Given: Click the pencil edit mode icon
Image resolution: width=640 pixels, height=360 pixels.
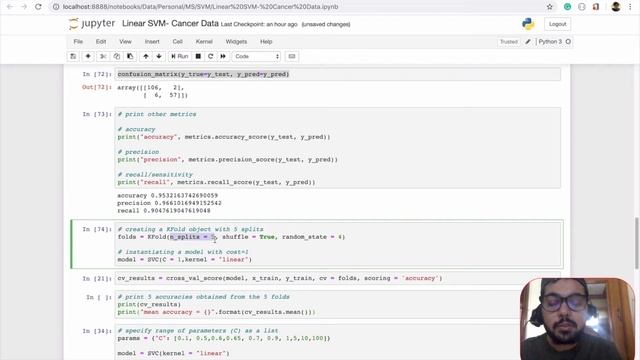Looking at the screenshot, I should click(x=528, y=42).
